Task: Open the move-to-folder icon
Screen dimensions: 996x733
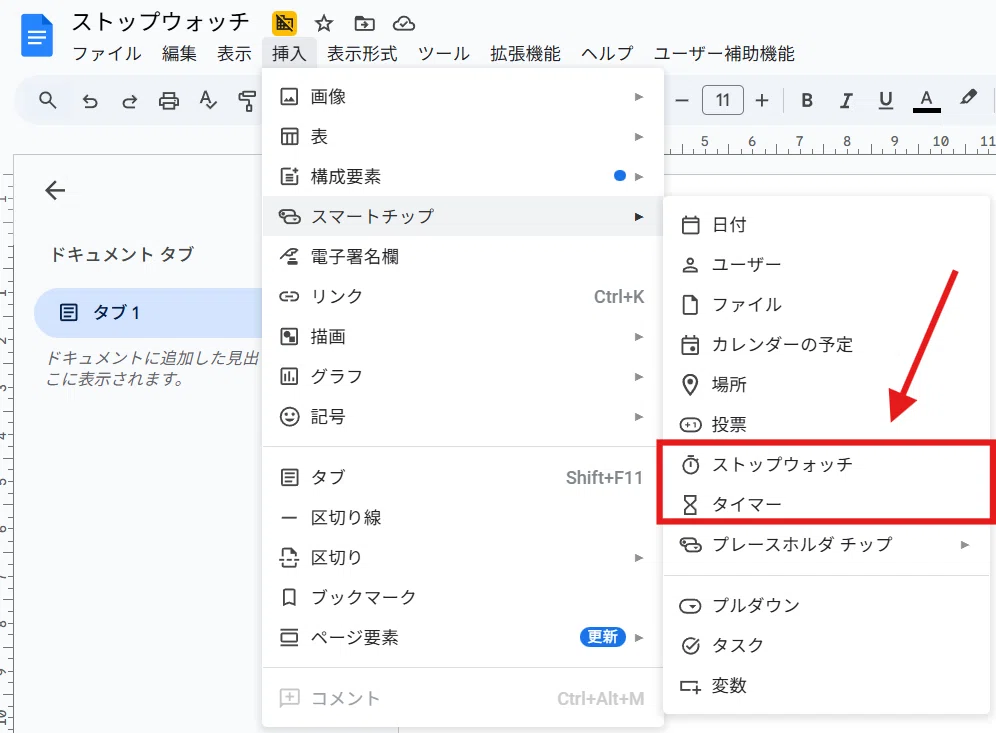Action: (x=364, y=24)
